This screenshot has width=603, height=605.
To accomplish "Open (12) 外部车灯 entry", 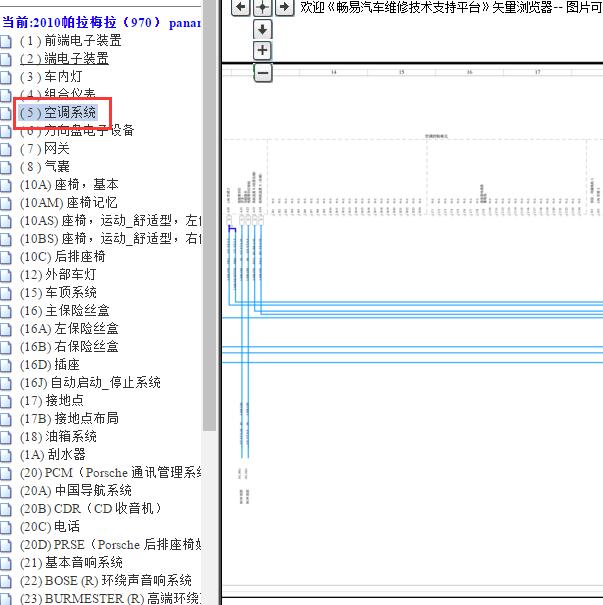I will [x=58, y=275].
